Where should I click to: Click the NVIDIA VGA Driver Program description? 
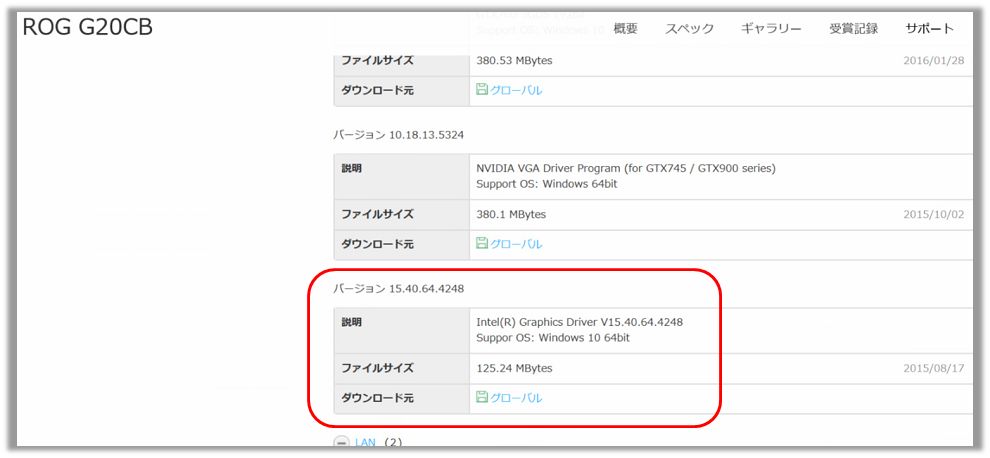click(x=626, y=169)
